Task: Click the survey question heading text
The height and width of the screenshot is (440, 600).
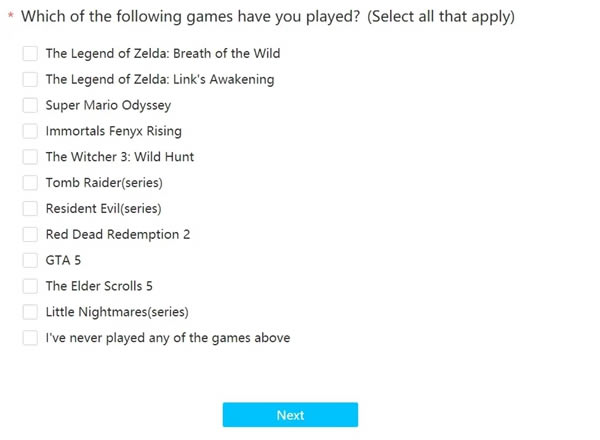Action: [267, 16]
